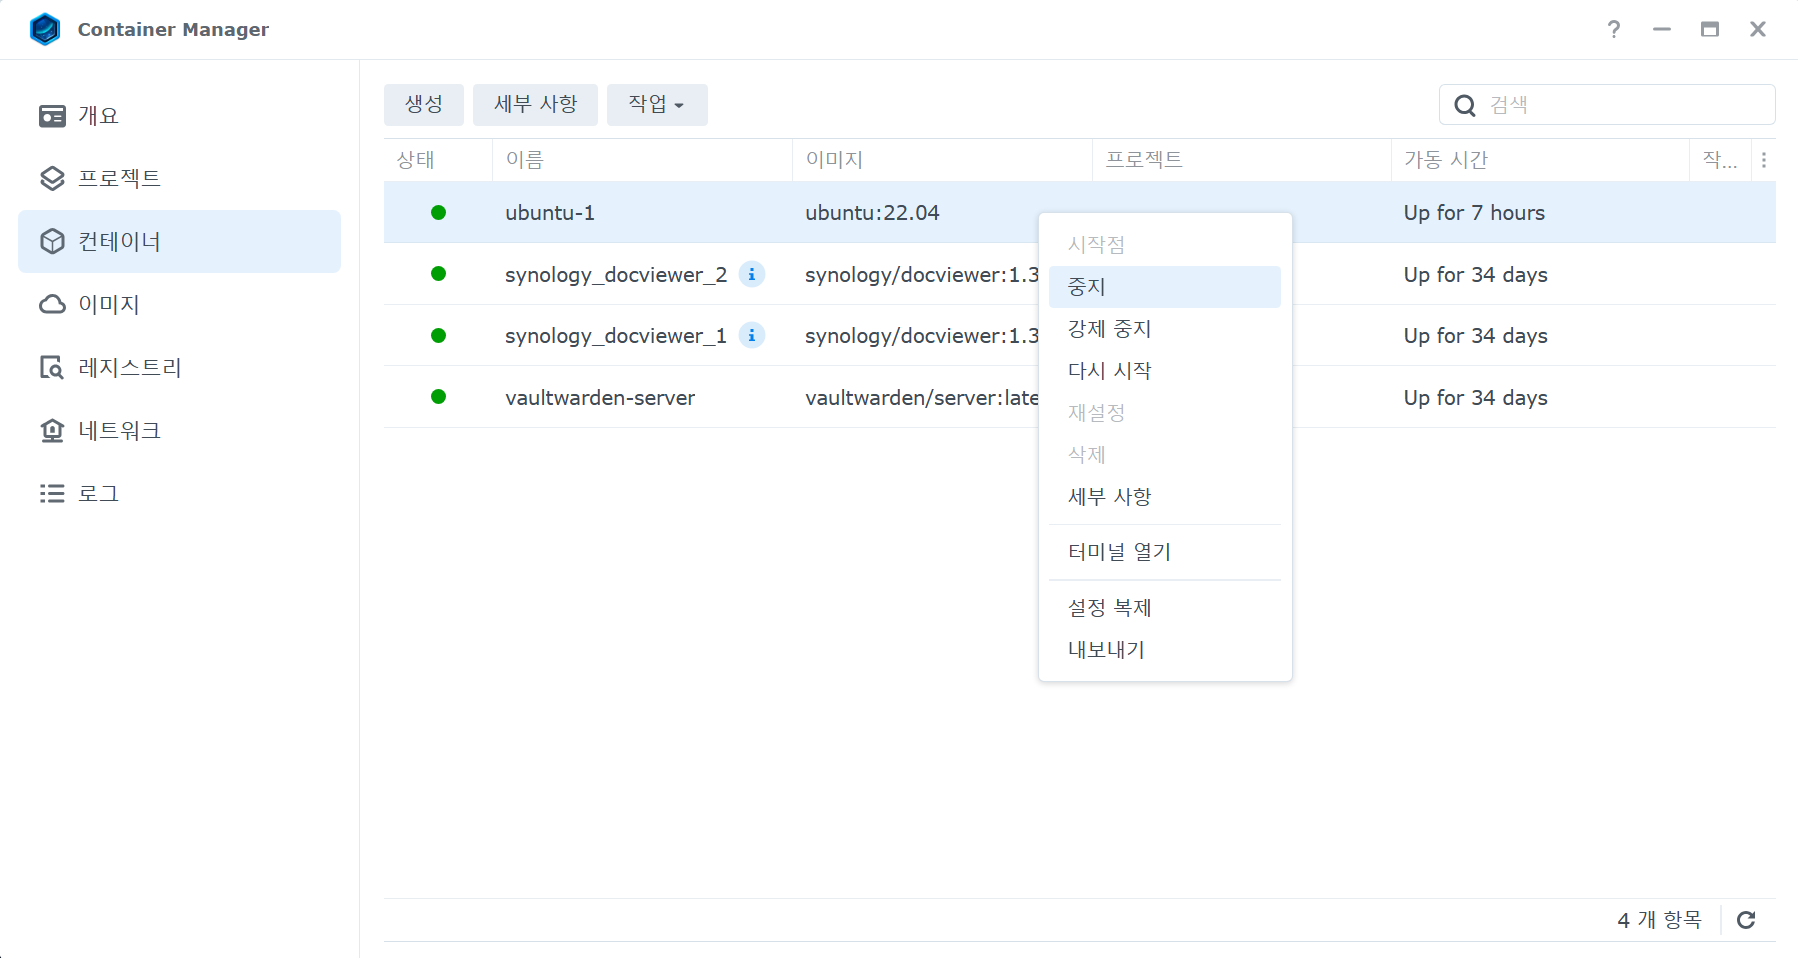
Task: Choose 중지 in the context menu
Action: click(x=1086, y=287)
